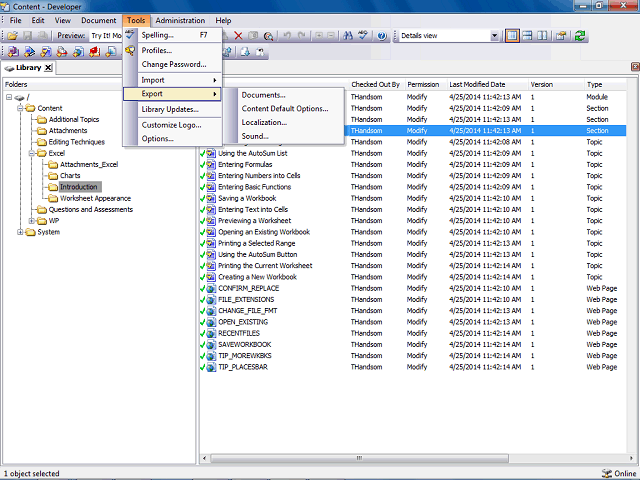
Task: Select Library Updates... menu entry
Action: (170, 109)
